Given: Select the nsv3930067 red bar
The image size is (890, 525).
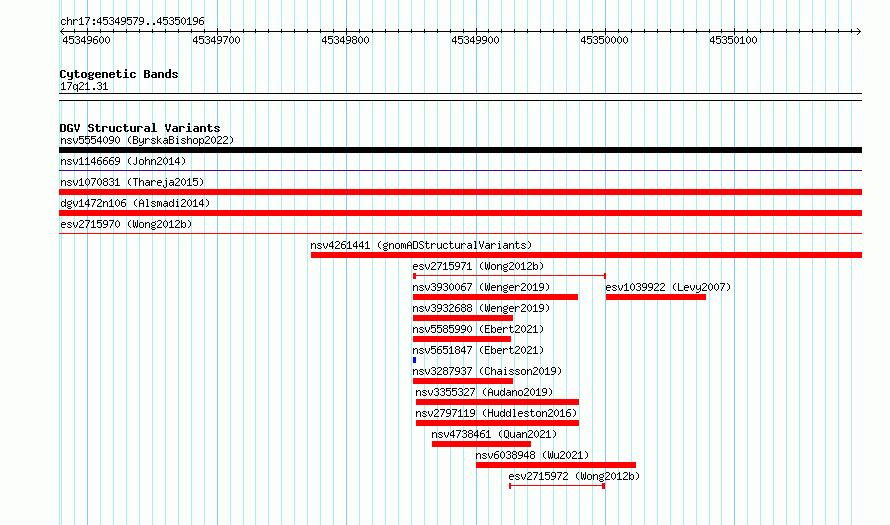Looking at the screenshot, I should 495,297.
